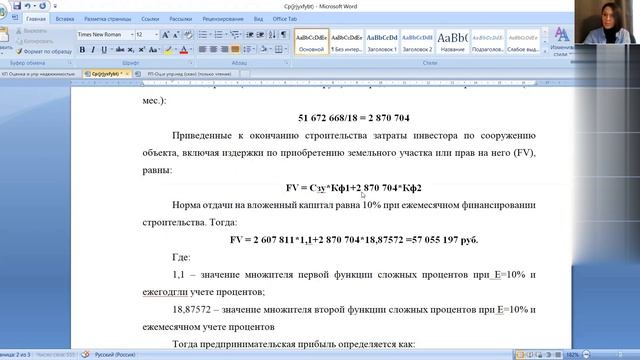Select the Без интервала style

click(x=347, y=42)
